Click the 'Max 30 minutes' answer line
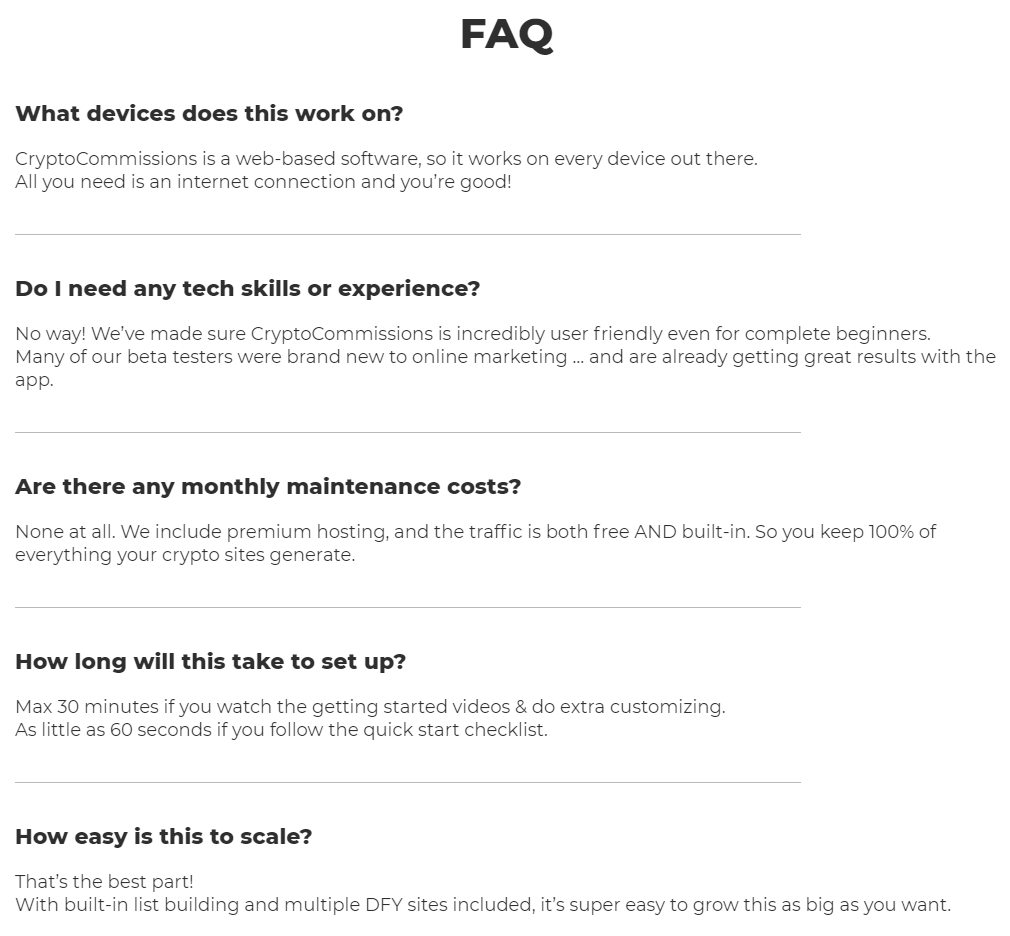1010x936 pixels. coord(370,707)
